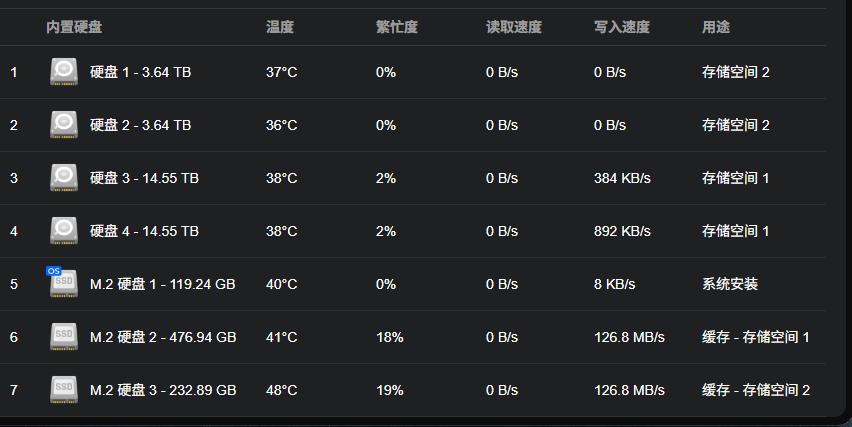Click the HDD icon for 硬盘 2
The width and height of the screenshot is (852, 427).
point(64,125)
